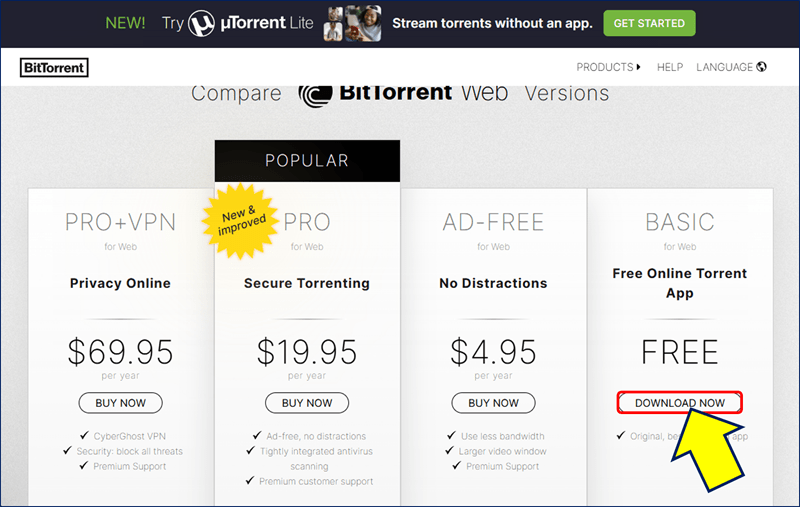Viewport: 800px width, 507px height.
Task: Click the globe icon next to LANGUAGE
Action: tap(761, 67)
